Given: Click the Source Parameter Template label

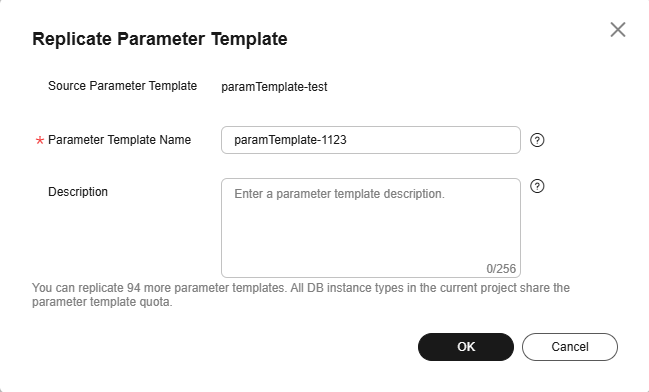Looking at the screenshot, I should click(x=123, y=86).
